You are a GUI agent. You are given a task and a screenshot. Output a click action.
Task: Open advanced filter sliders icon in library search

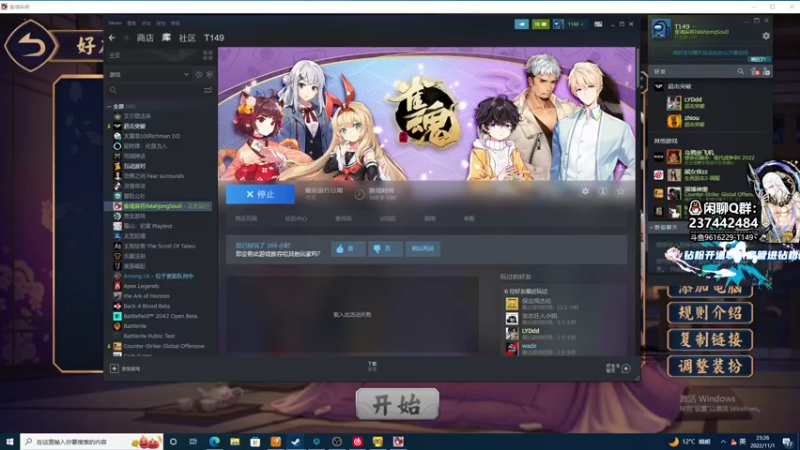(x=208, y=90)
